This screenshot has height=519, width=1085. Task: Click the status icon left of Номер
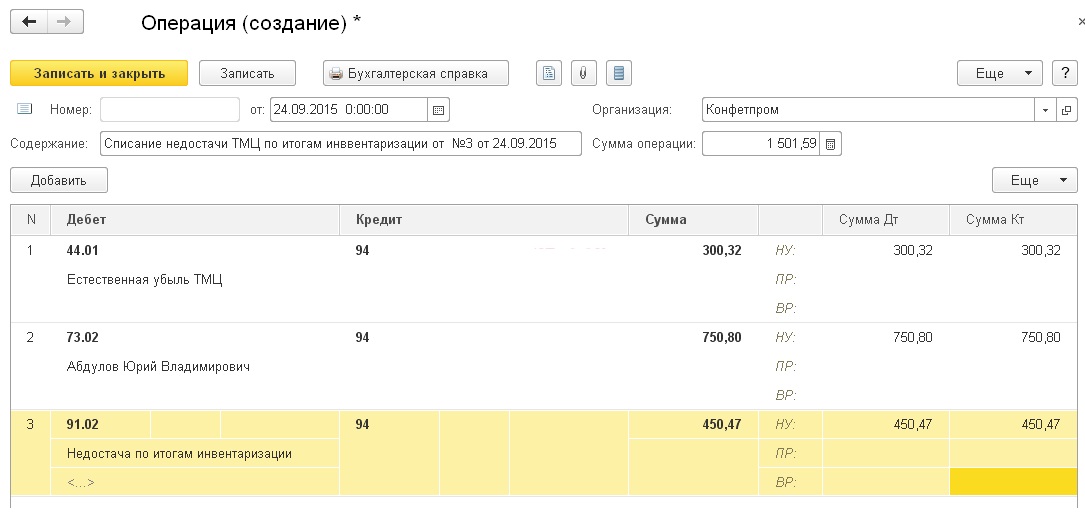point(24,109)
